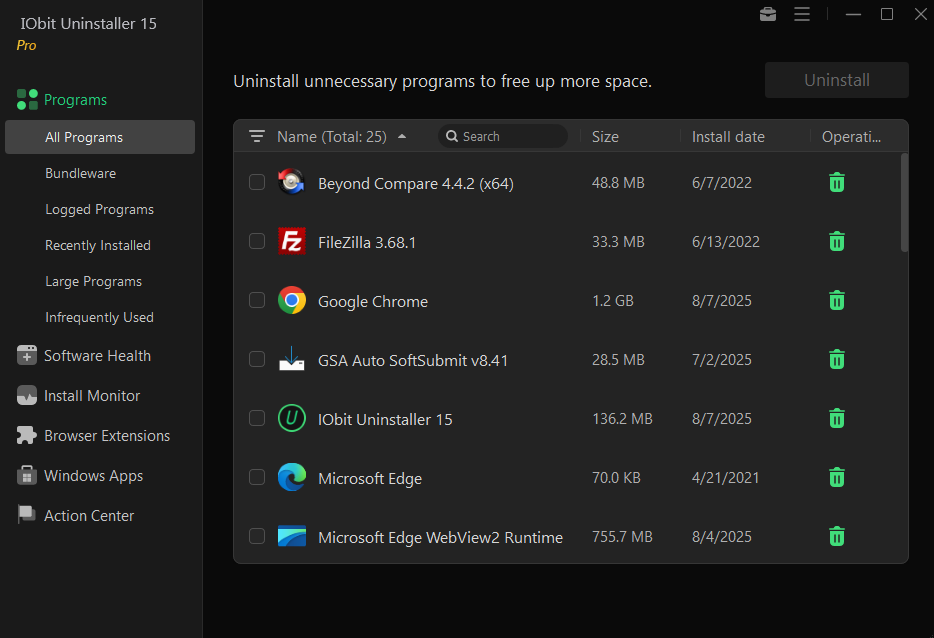
Task: Click the Windows Apps icon
Action: point(27,475)
